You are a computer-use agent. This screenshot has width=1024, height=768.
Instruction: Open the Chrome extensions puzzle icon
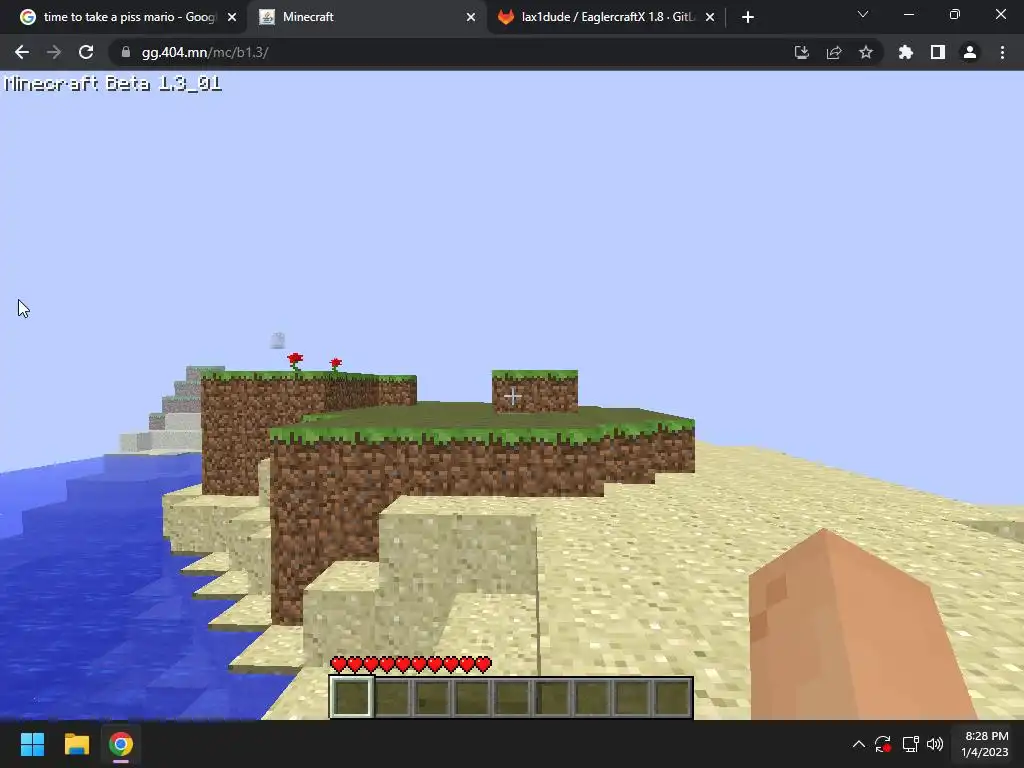(905, 52)
